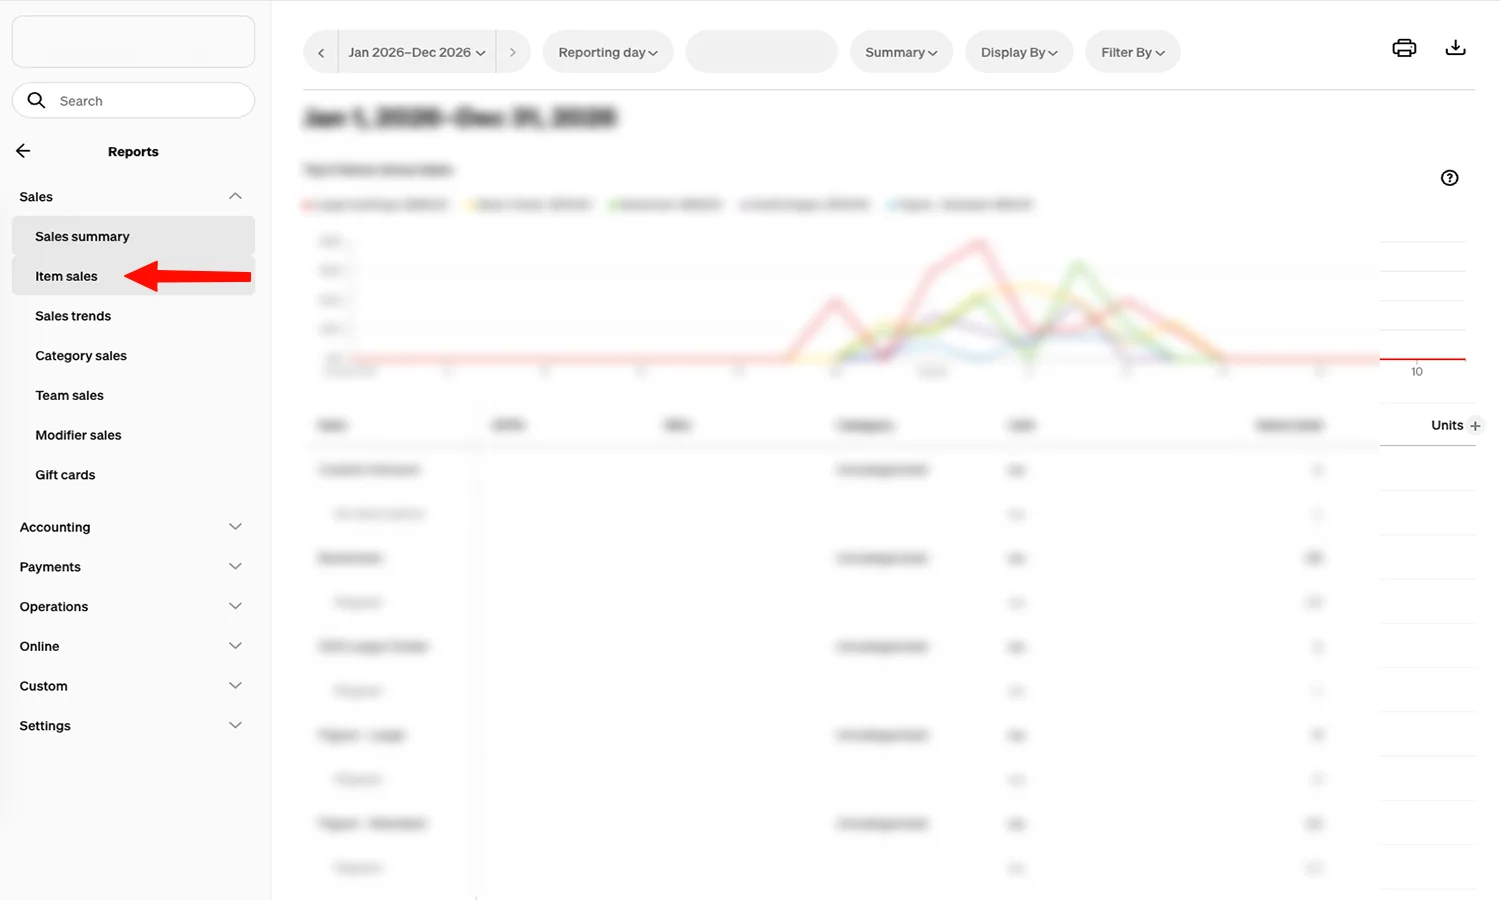The width and height of the screenshot is (1500, 900).
Task: Select Category sales in the sidebar
Action: [81, 355]
